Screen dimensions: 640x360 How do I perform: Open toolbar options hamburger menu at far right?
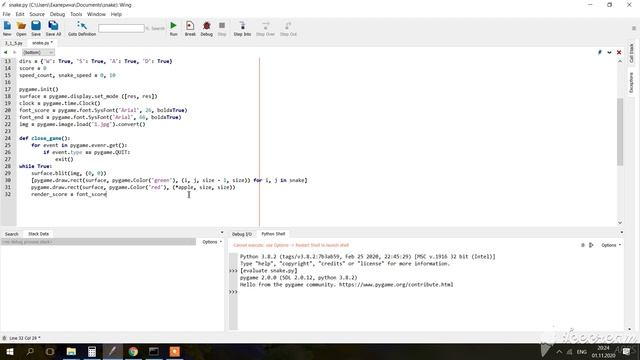click(634, 29)
